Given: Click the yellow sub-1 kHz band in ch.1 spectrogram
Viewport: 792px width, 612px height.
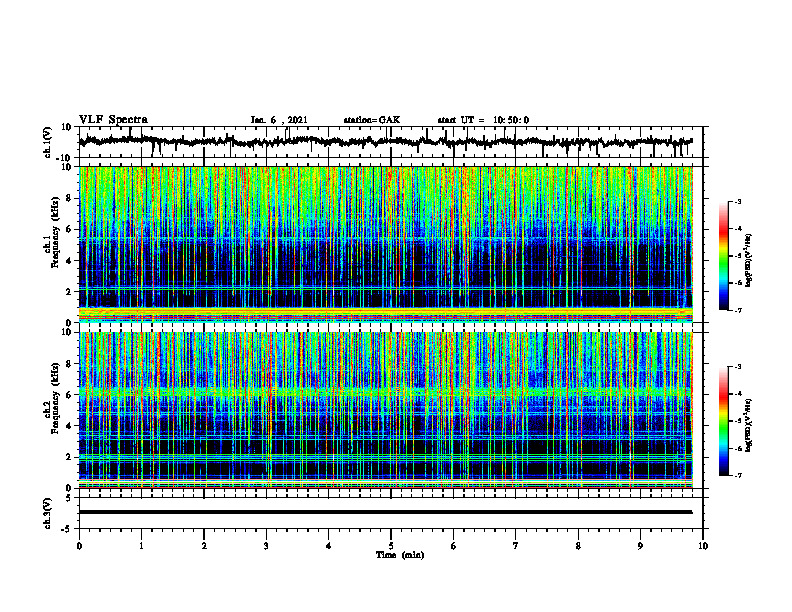Looking at the screenshot, I should (386, 313).
